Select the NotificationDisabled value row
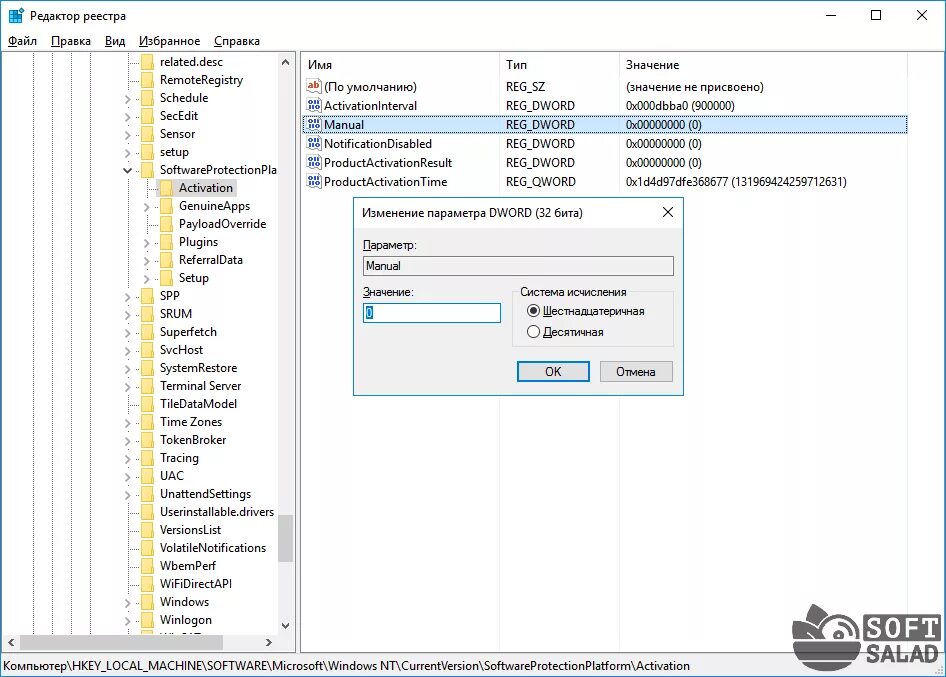This screenshot has width=946, height=677. [605, 144]
